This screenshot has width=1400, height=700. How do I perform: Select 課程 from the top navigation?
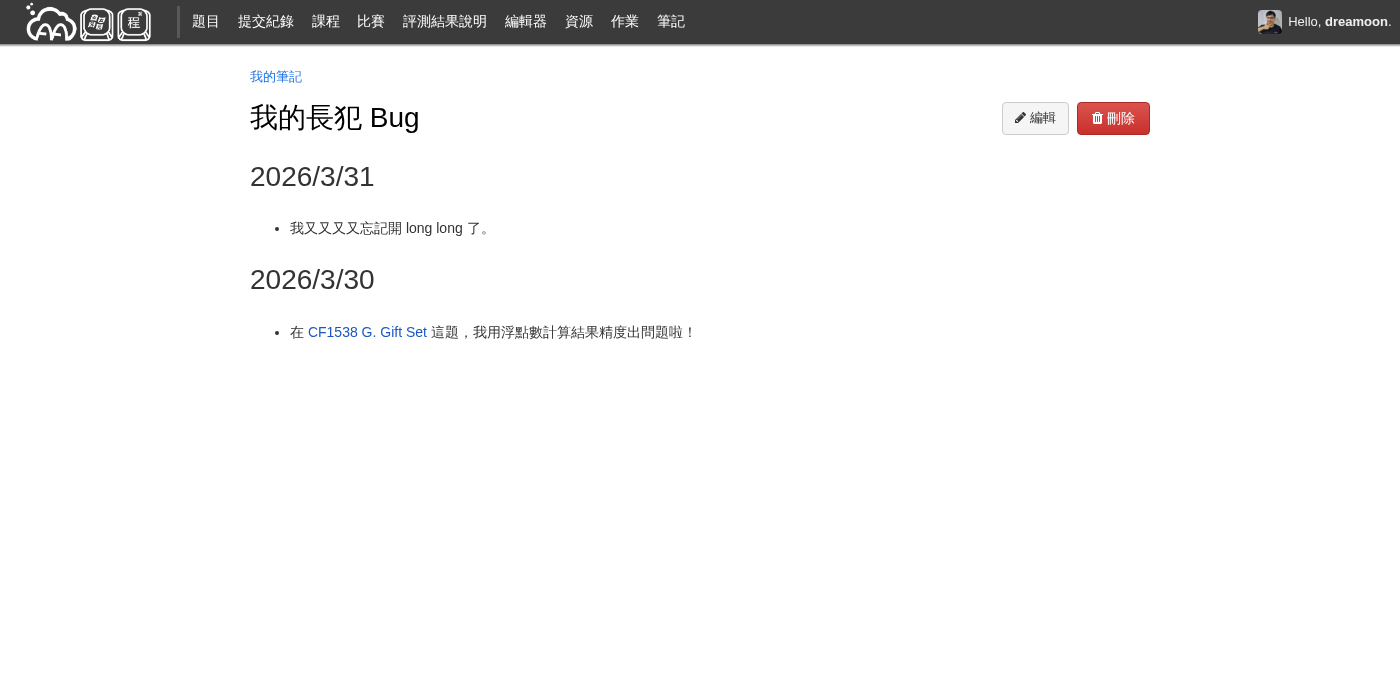326,21
